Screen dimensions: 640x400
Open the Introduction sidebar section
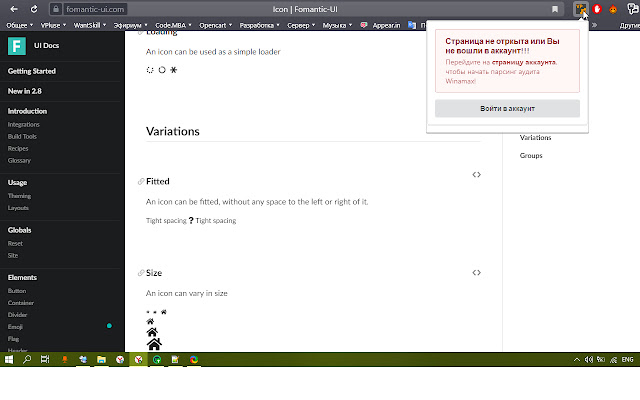point(27,111)
